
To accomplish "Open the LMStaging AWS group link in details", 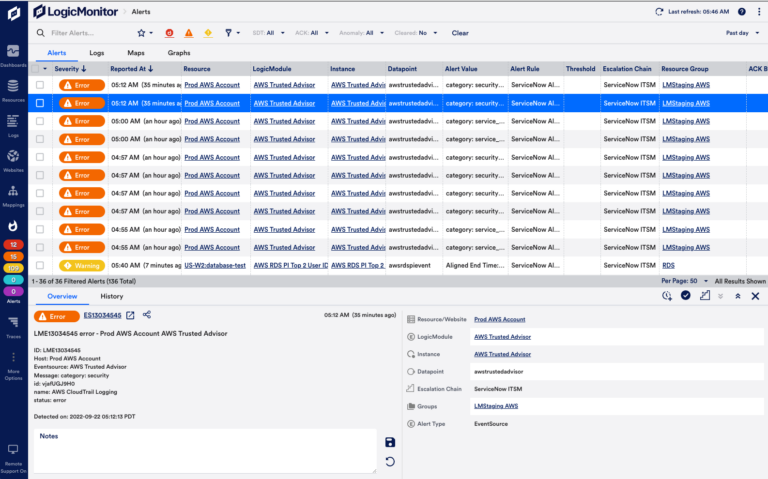I will (x=495, y=406).
